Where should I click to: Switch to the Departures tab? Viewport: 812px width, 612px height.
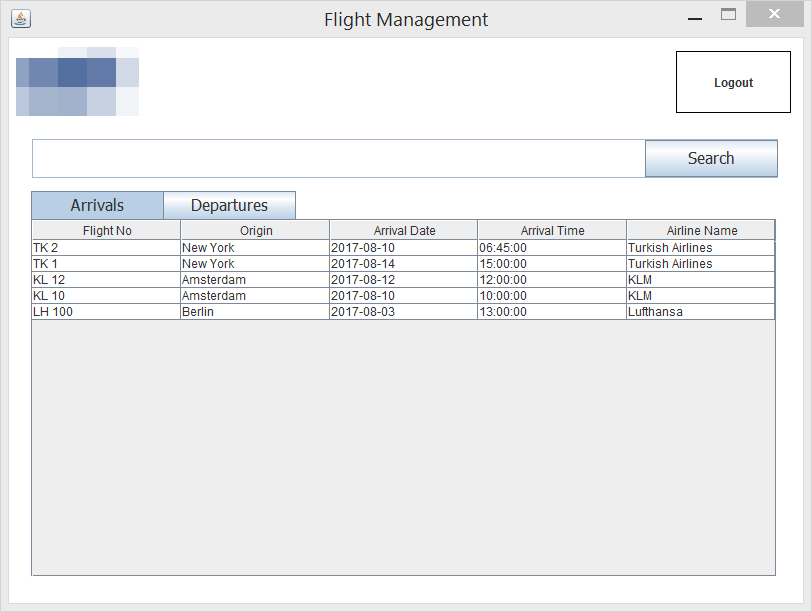click(229, 204)
